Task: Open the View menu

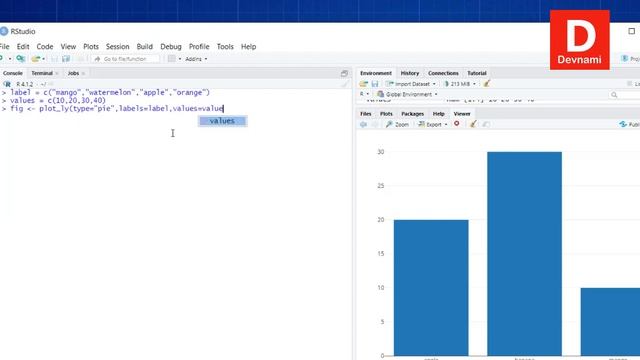Action: (x=68, y=47)
